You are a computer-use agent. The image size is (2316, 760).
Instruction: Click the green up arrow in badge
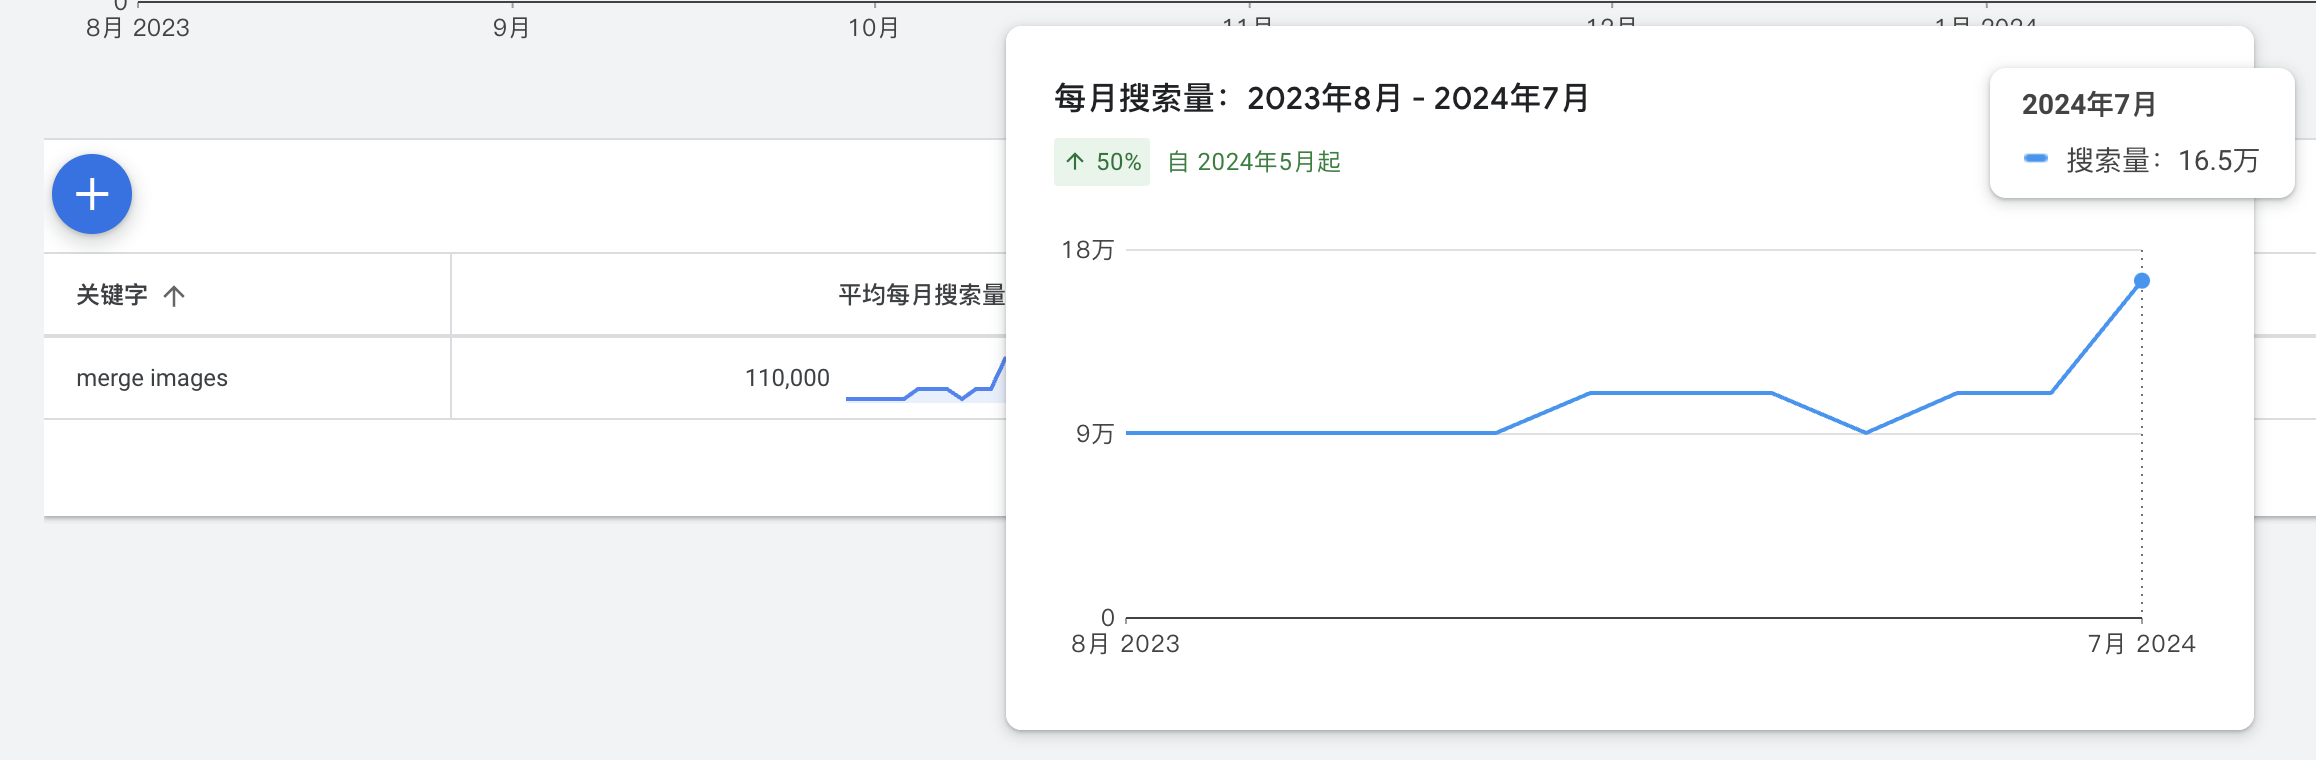(1075, 161)
